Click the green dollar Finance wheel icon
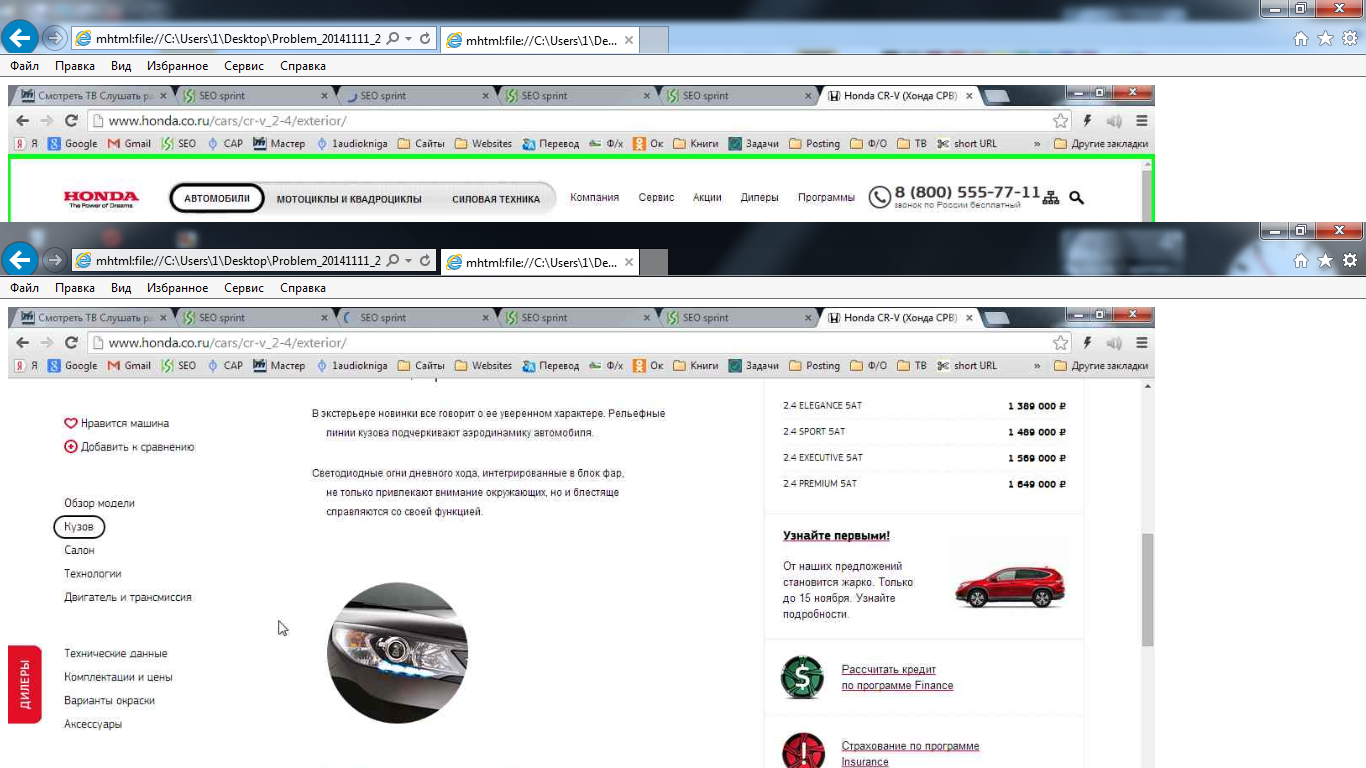 click(x=802, y=677)
